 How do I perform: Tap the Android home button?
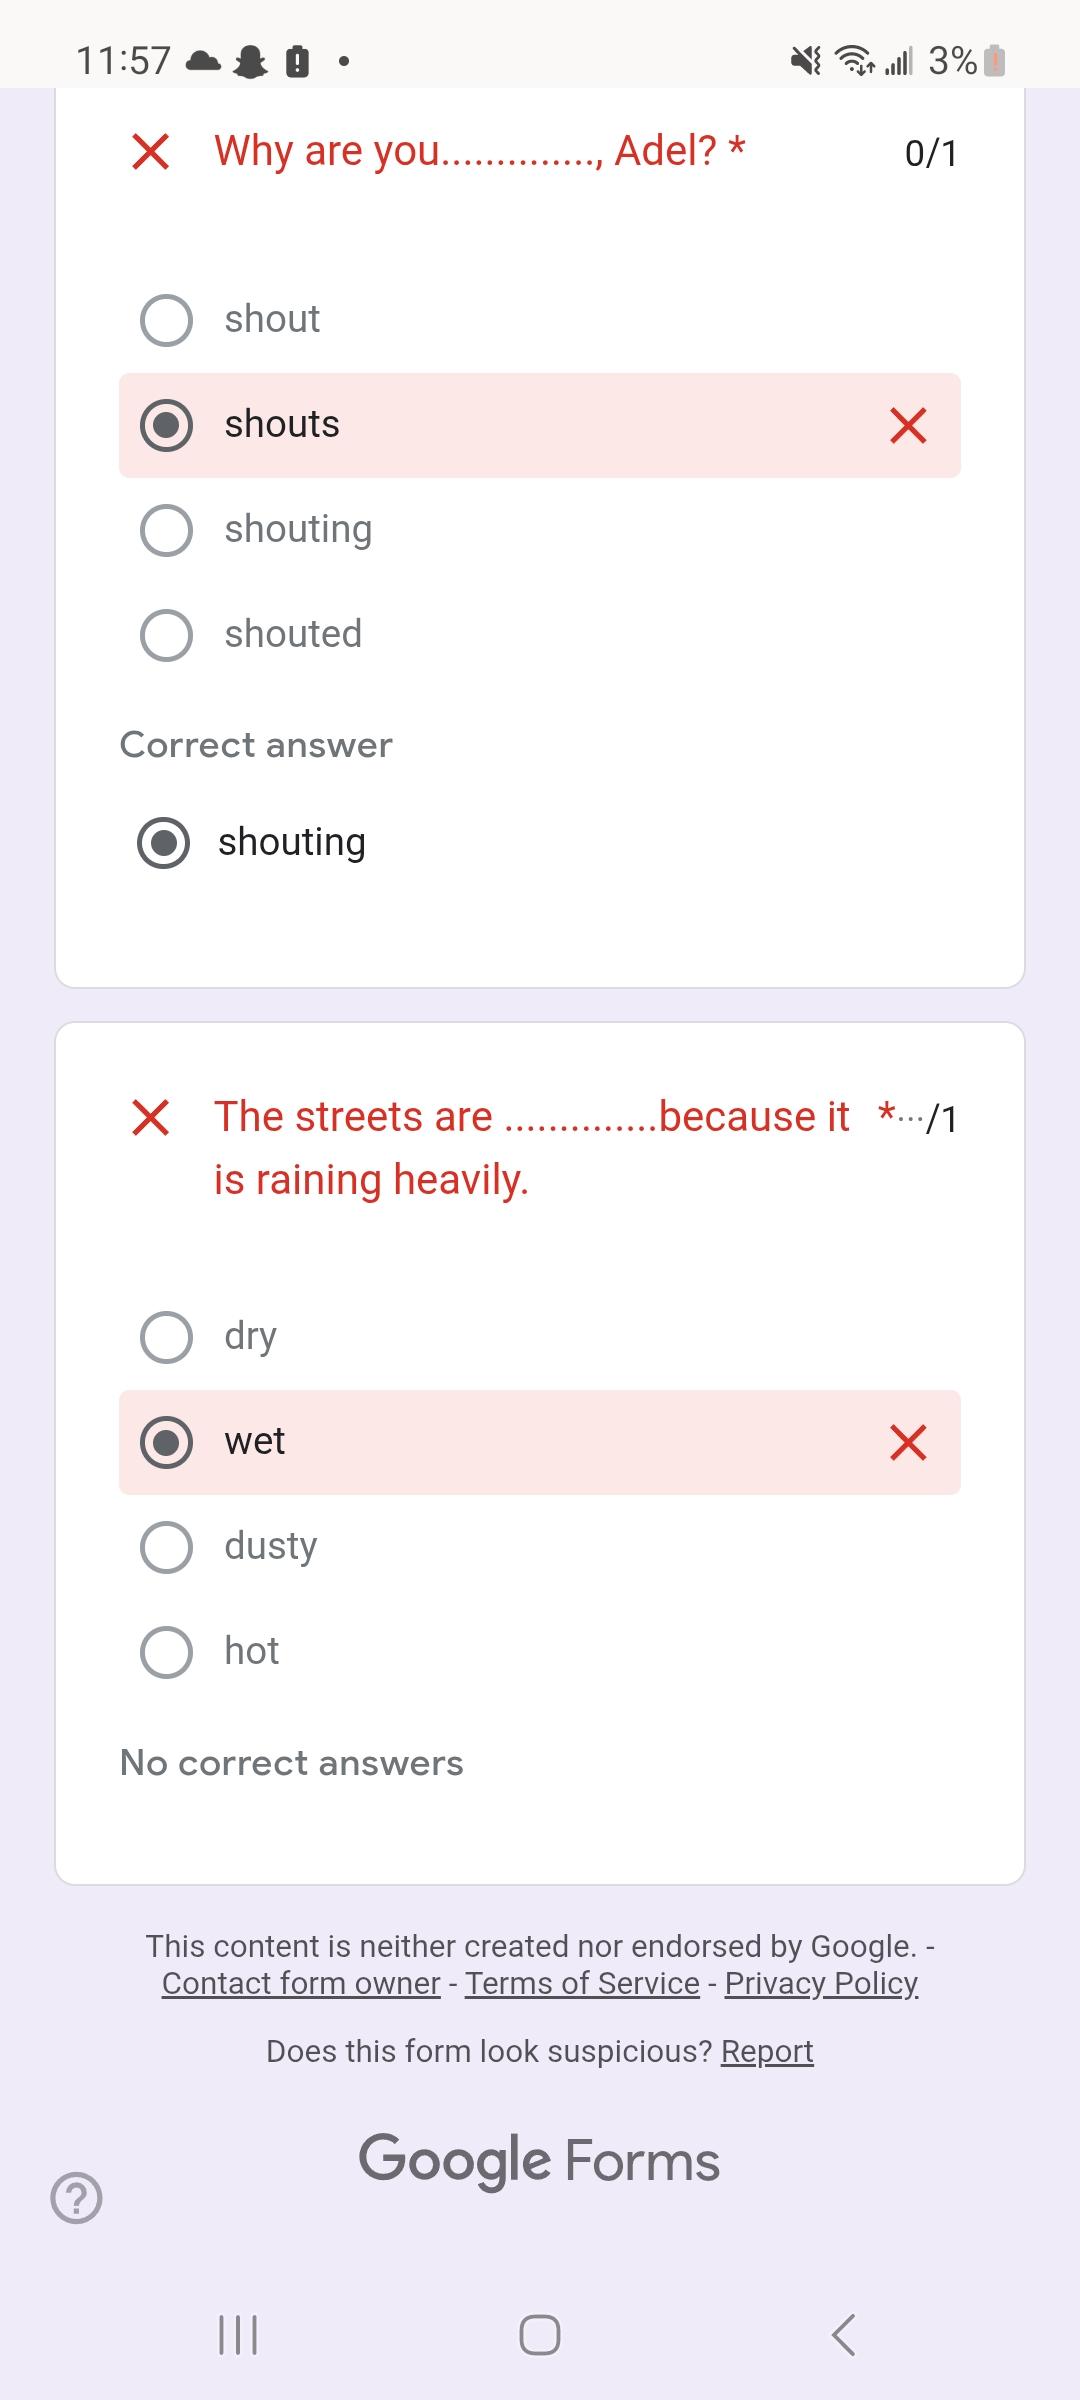click(x=539, y=2335)
